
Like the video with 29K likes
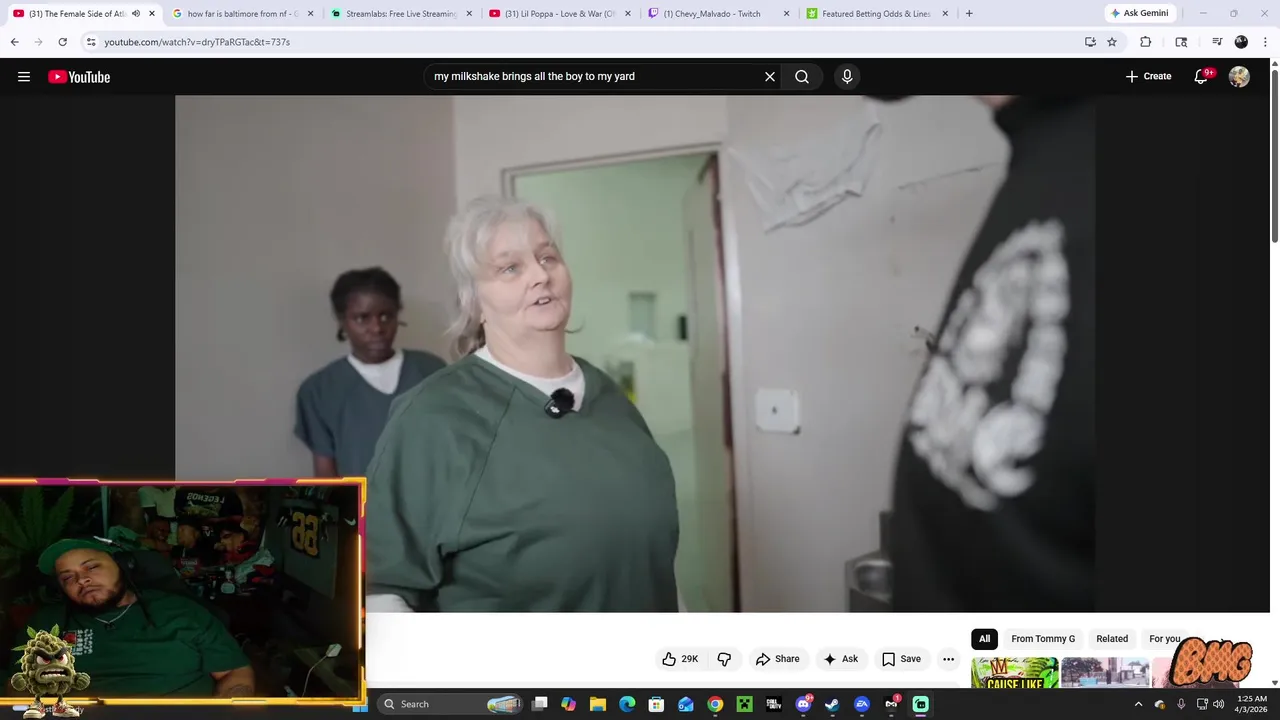pos(680,659)
